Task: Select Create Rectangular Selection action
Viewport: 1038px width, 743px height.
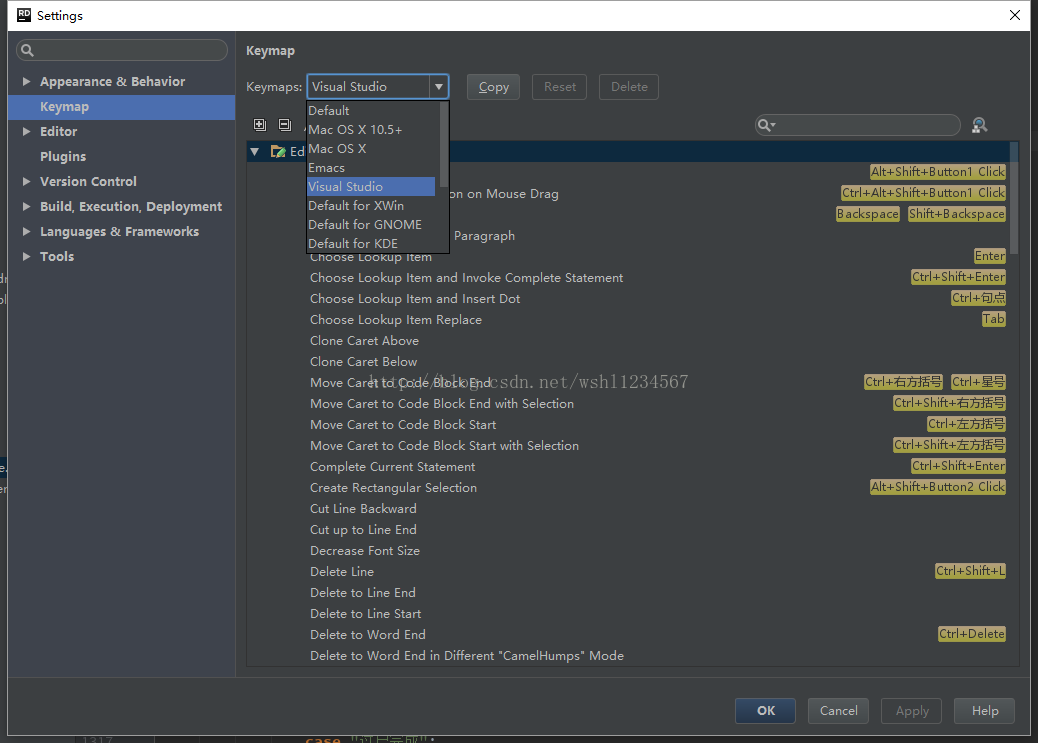Action: point(393,488)
